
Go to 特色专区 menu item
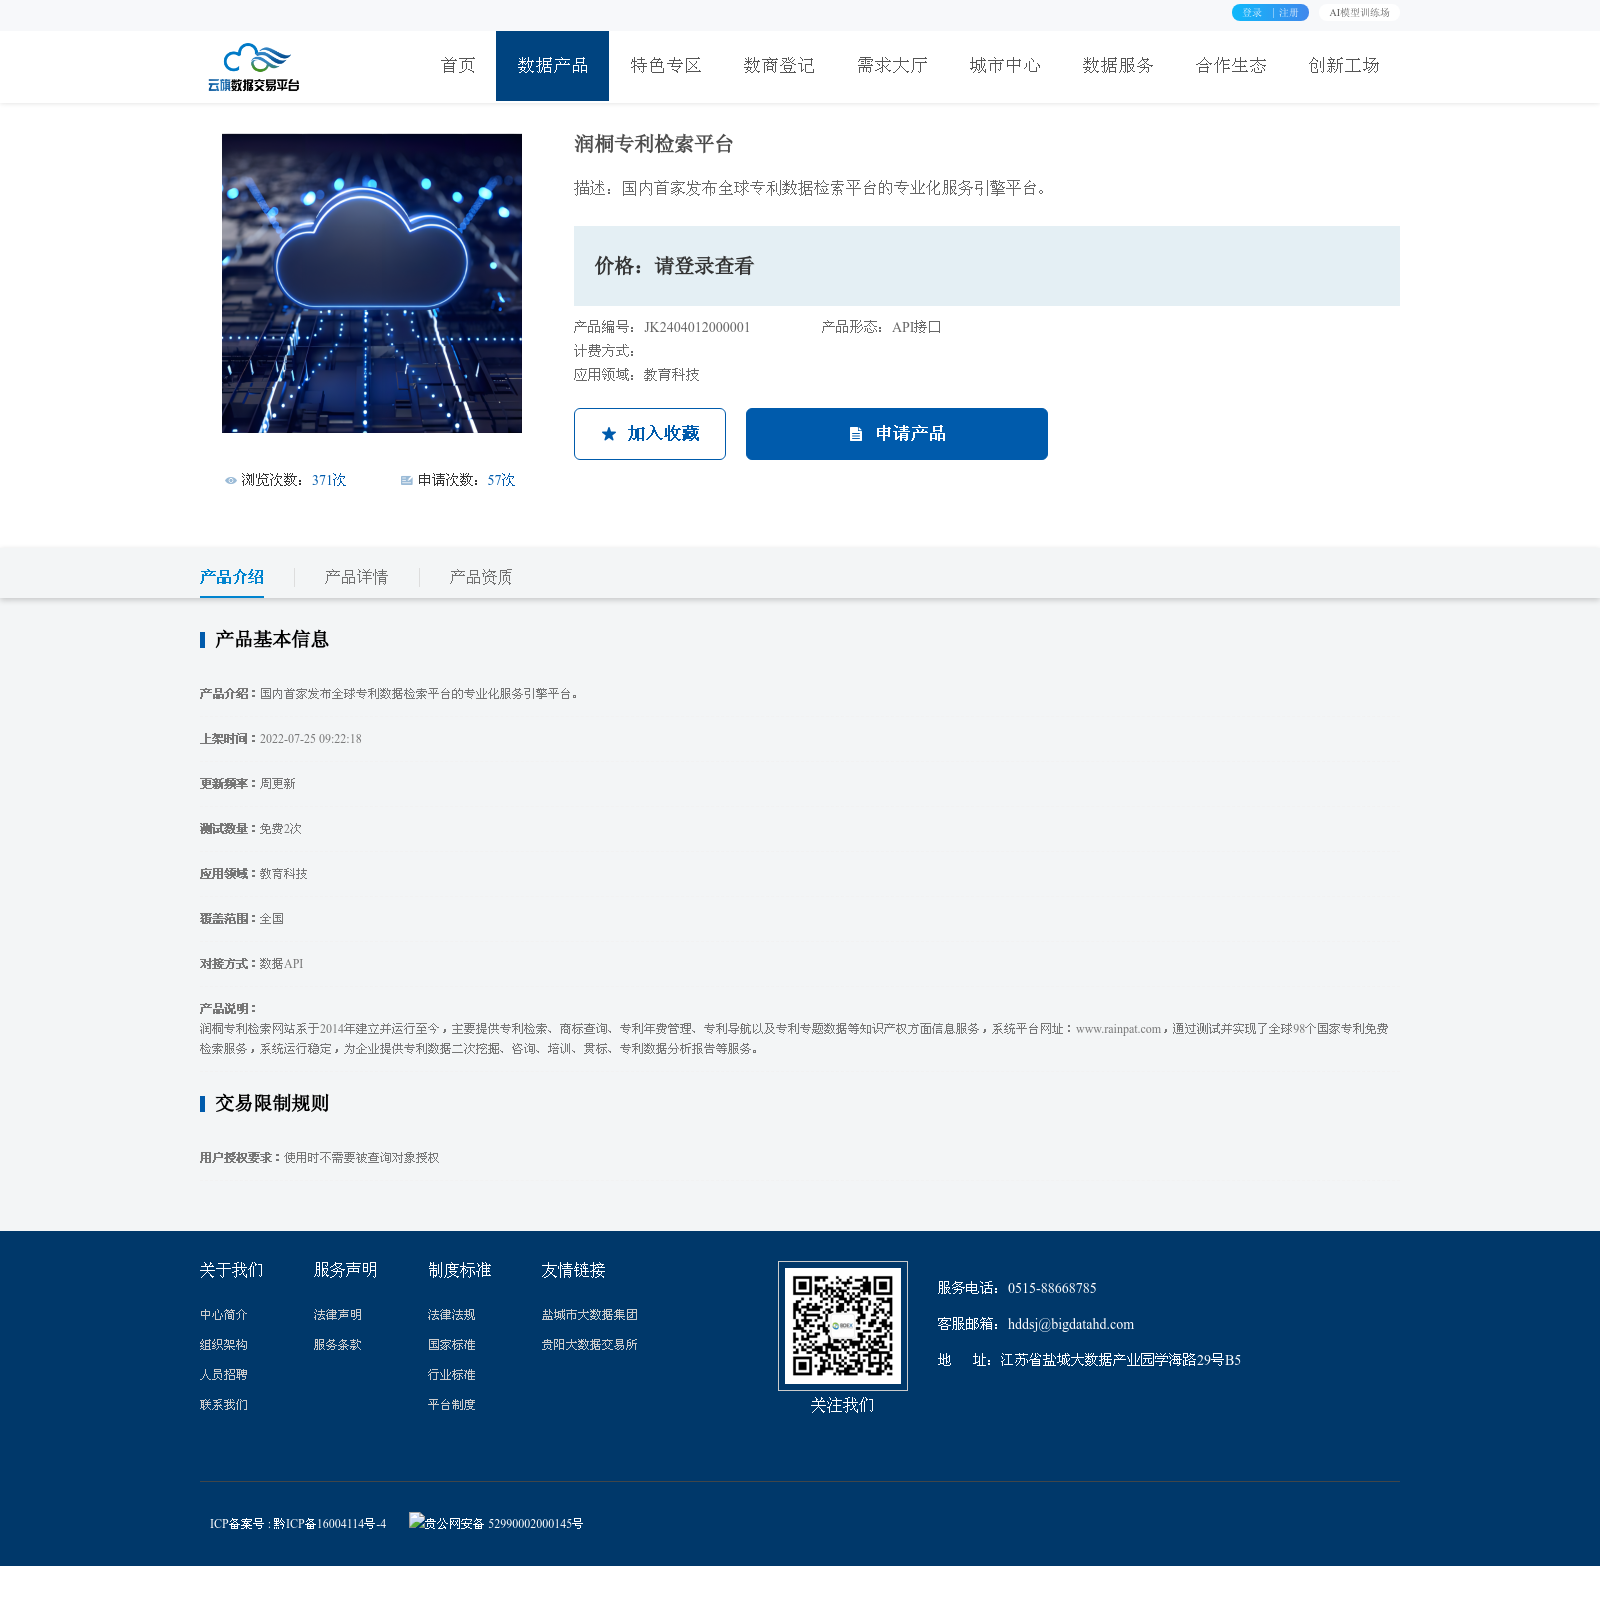click(666, 66)
